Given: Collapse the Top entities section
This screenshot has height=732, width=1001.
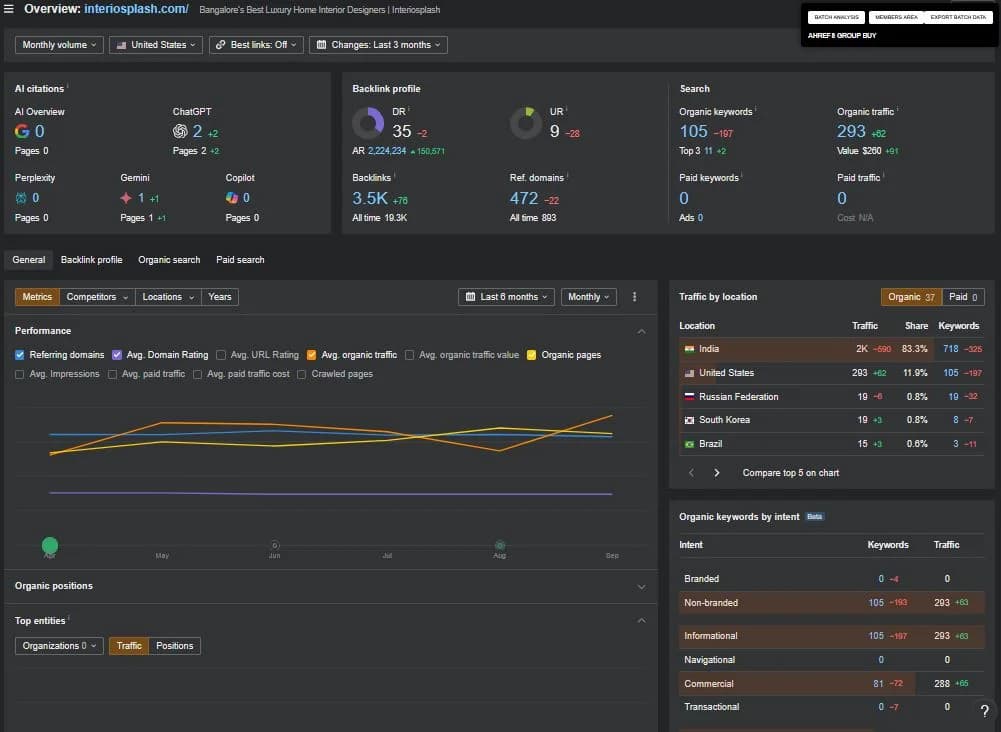Looking at the screenshot, I should tap(641, 621).
